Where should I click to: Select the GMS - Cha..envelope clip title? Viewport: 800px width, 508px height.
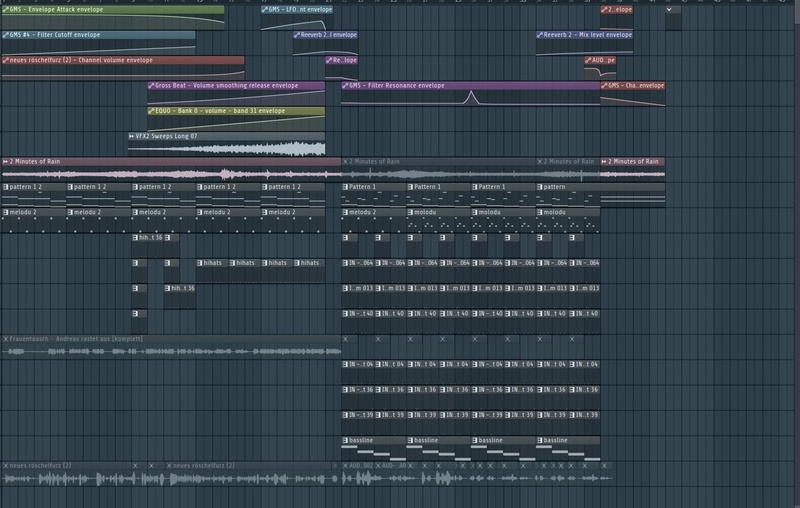[x=633, y=86]
